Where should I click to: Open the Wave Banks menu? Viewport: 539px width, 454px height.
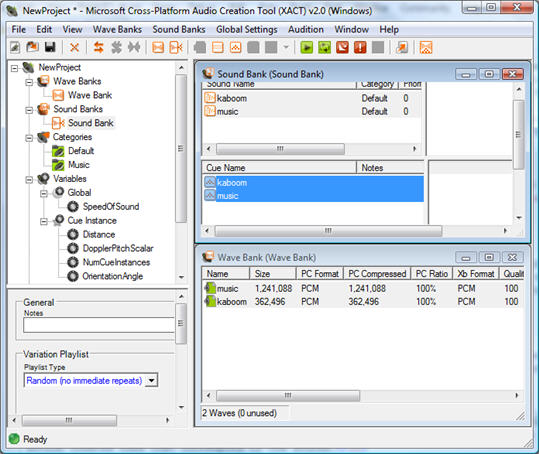pos(117,30)
